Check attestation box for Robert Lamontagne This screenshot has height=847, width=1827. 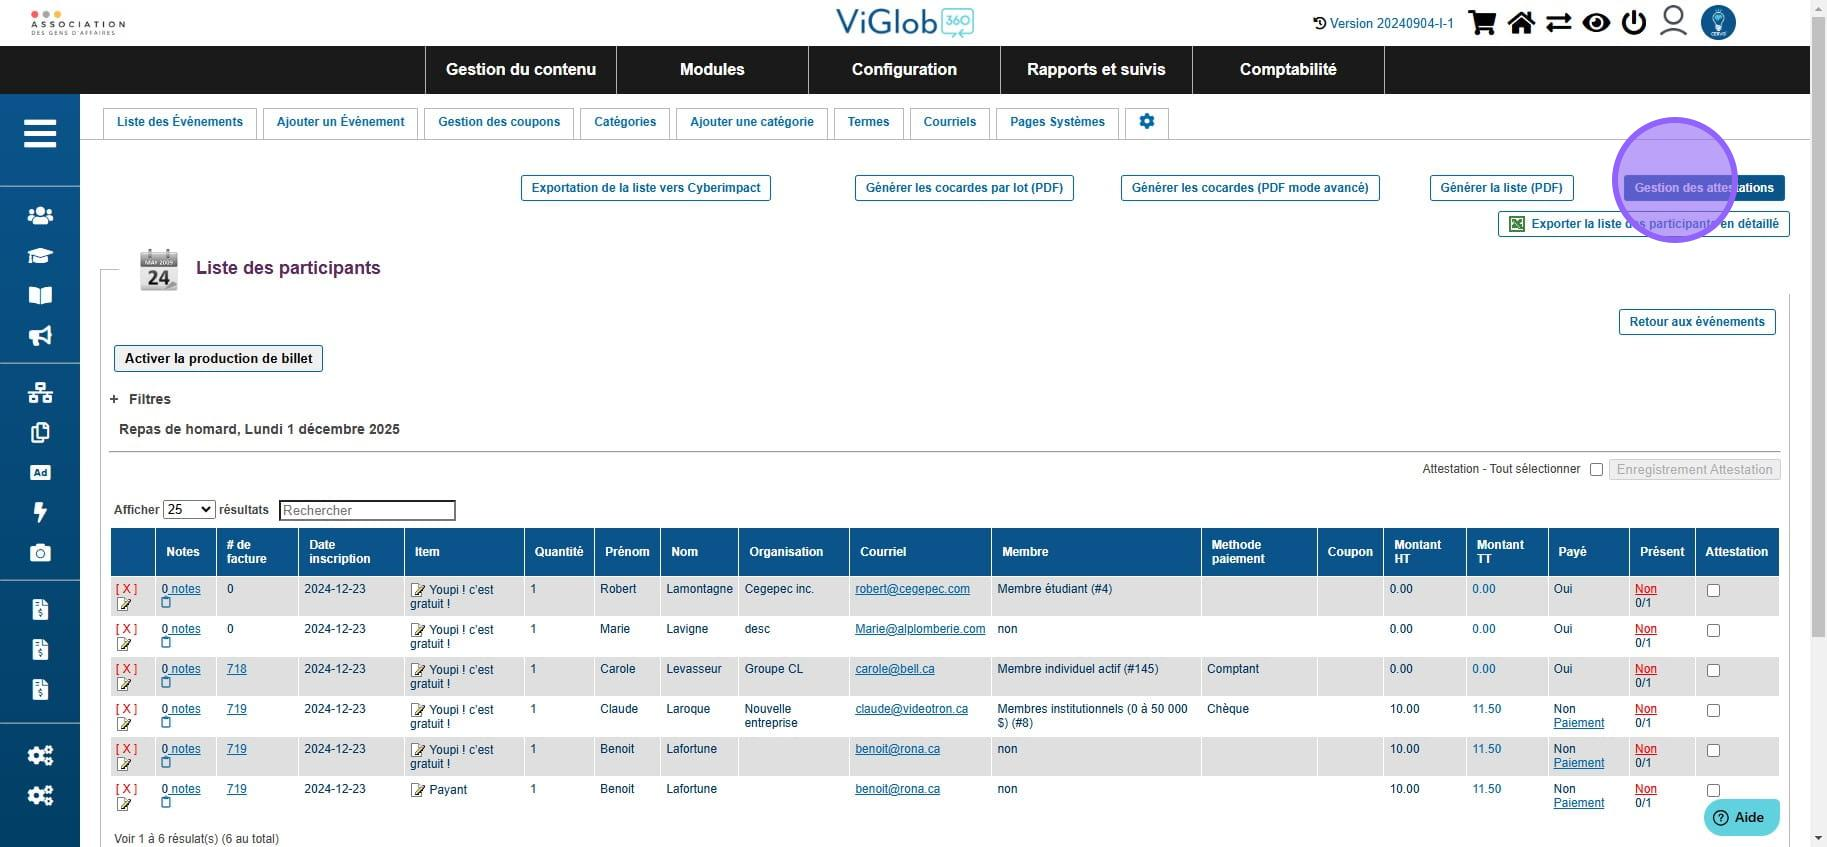coord(1713,591)
